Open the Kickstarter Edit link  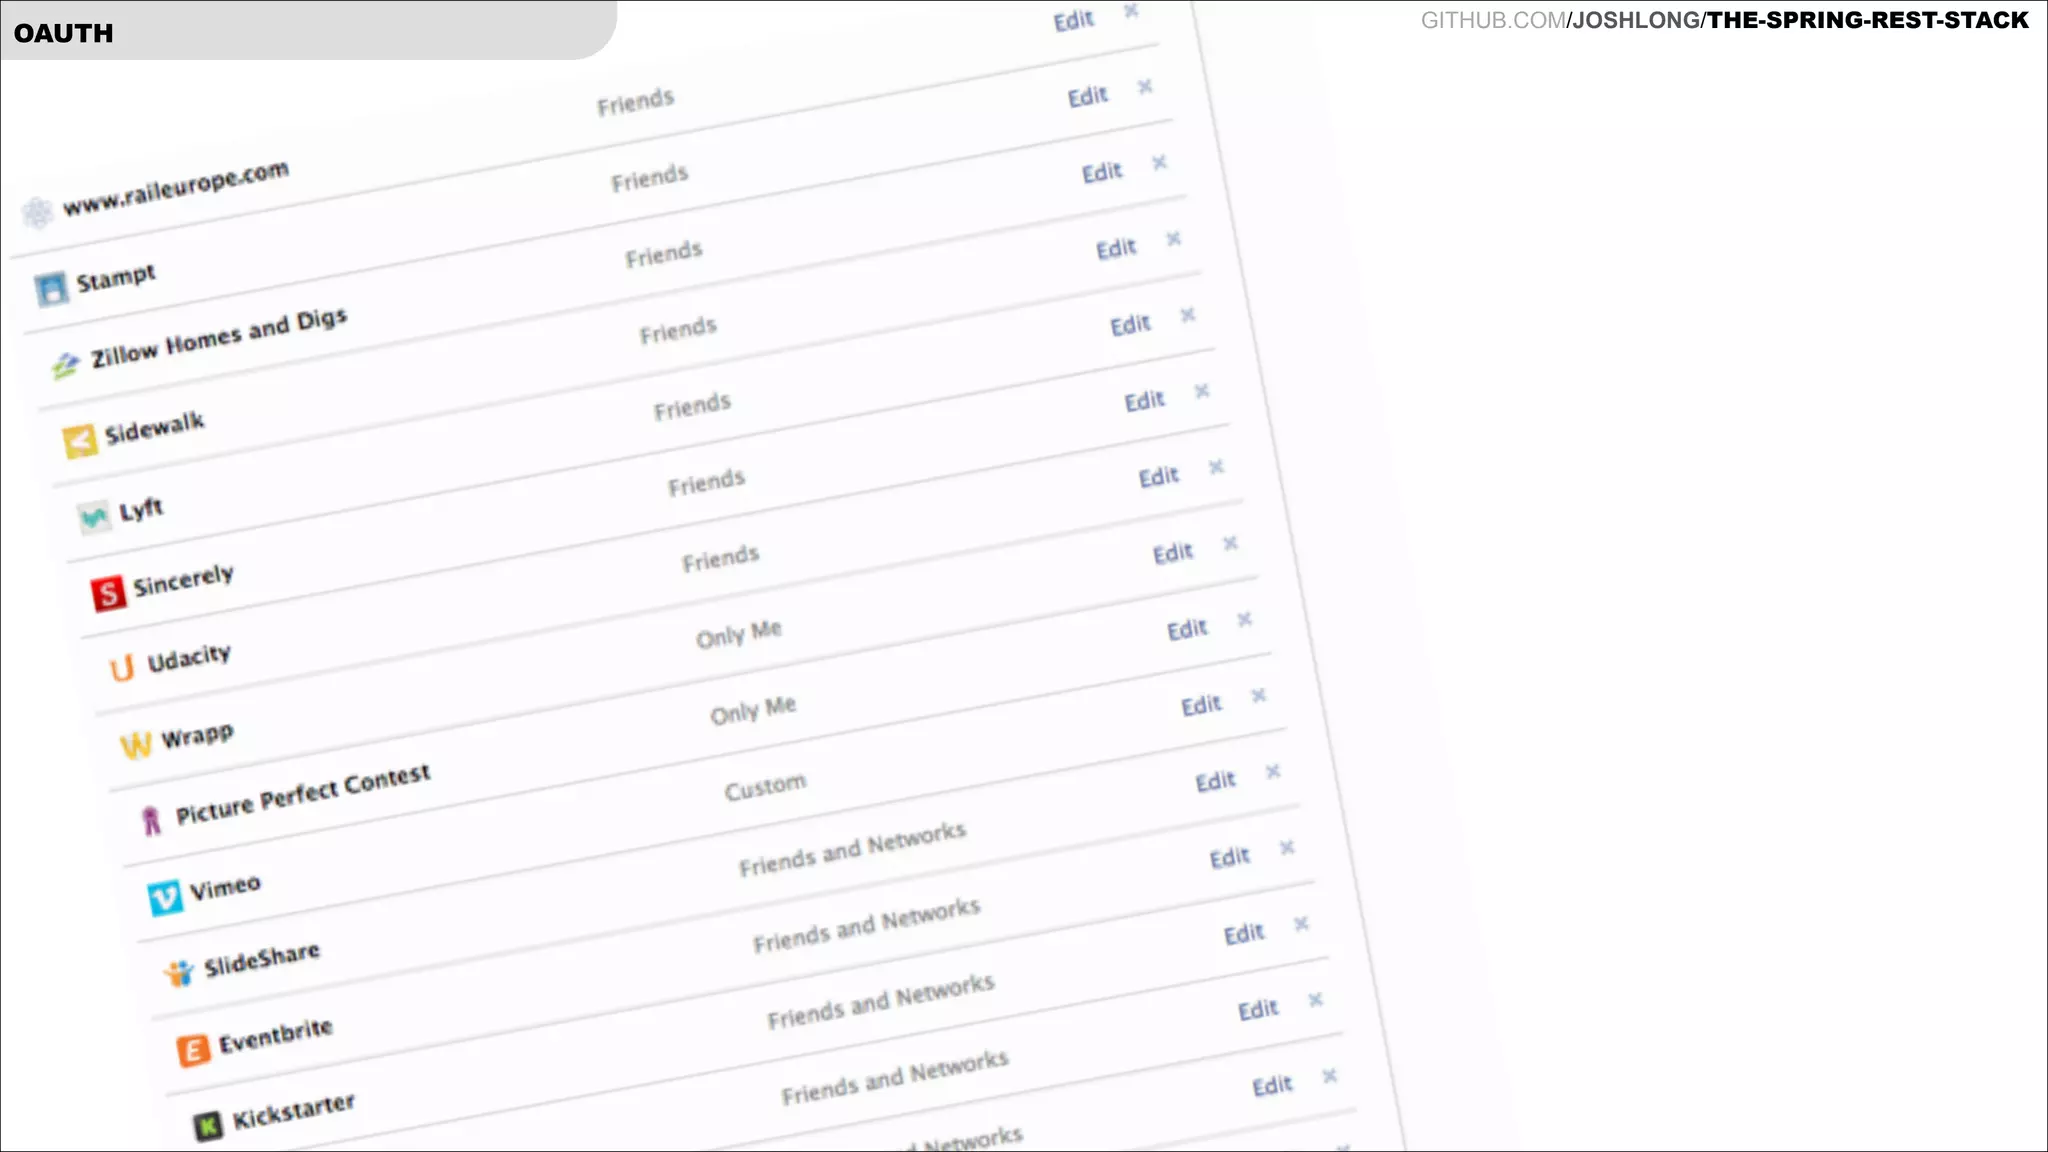1272,1085
